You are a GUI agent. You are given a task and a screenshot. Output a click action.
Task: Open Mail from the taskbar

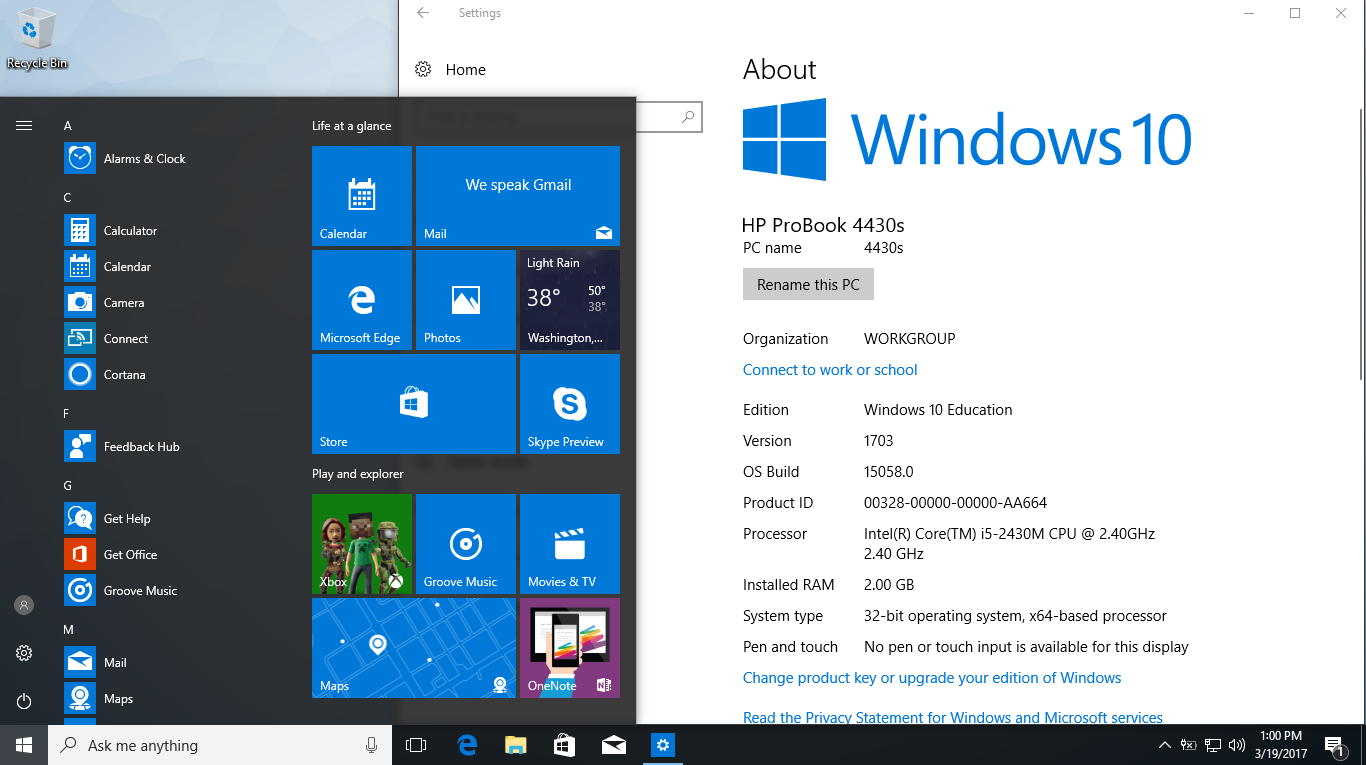tap(613, 745)
